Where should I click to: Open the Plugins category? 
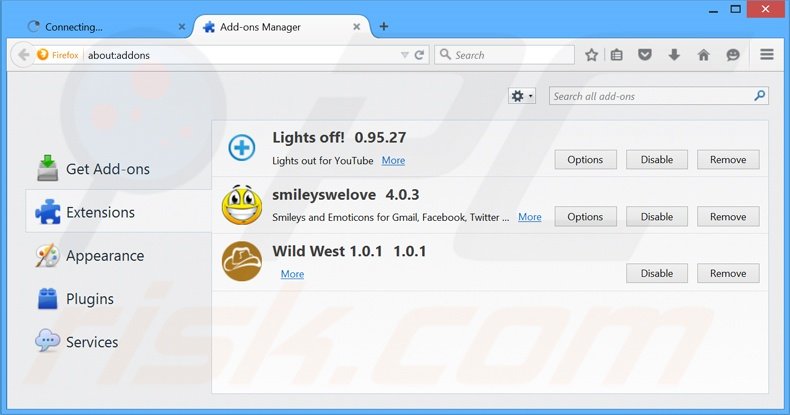pyautogui.click(x=118, y=299)
